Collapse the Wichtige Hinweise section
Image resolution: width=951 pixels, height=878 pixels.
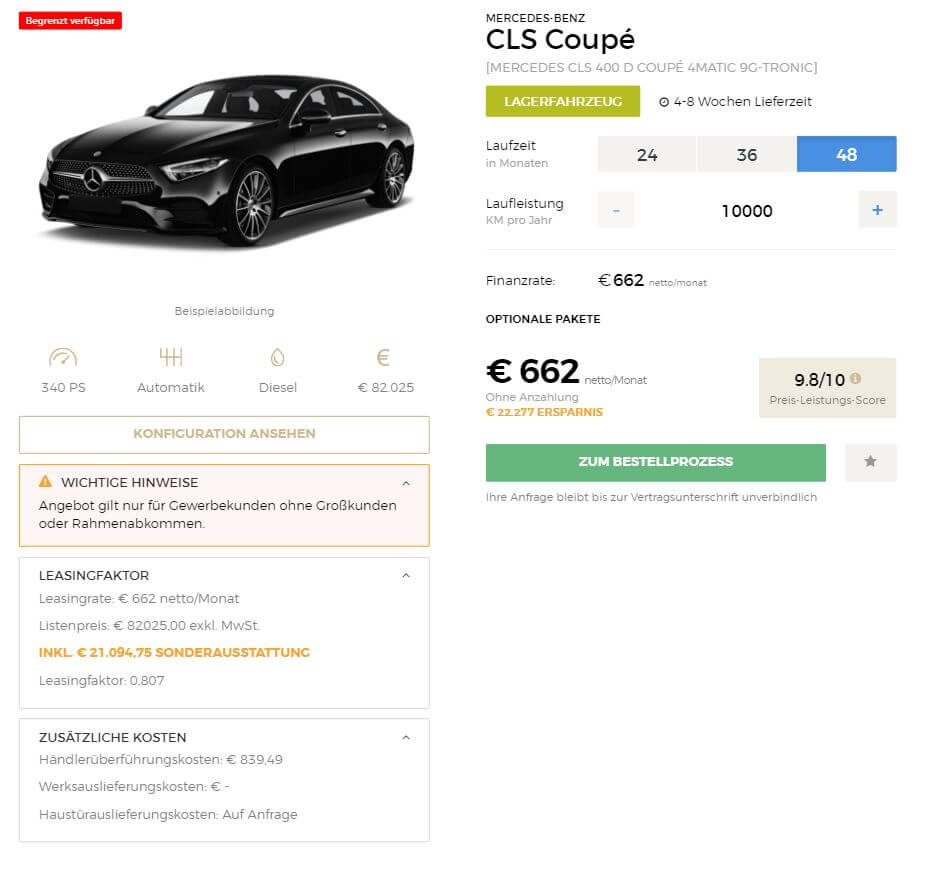406,483
